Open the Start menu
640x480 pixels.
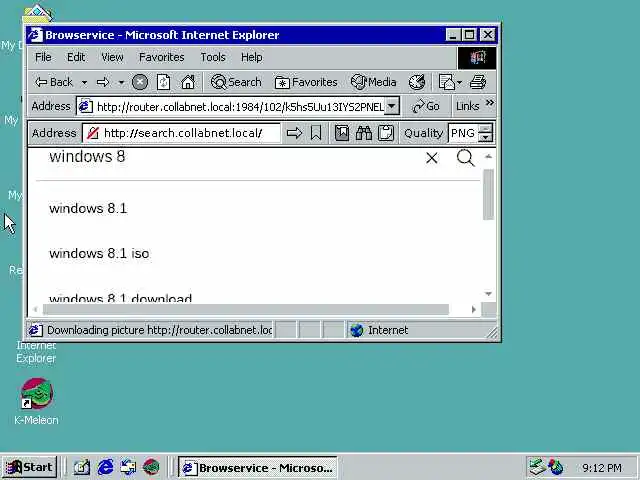click(29, 467)
